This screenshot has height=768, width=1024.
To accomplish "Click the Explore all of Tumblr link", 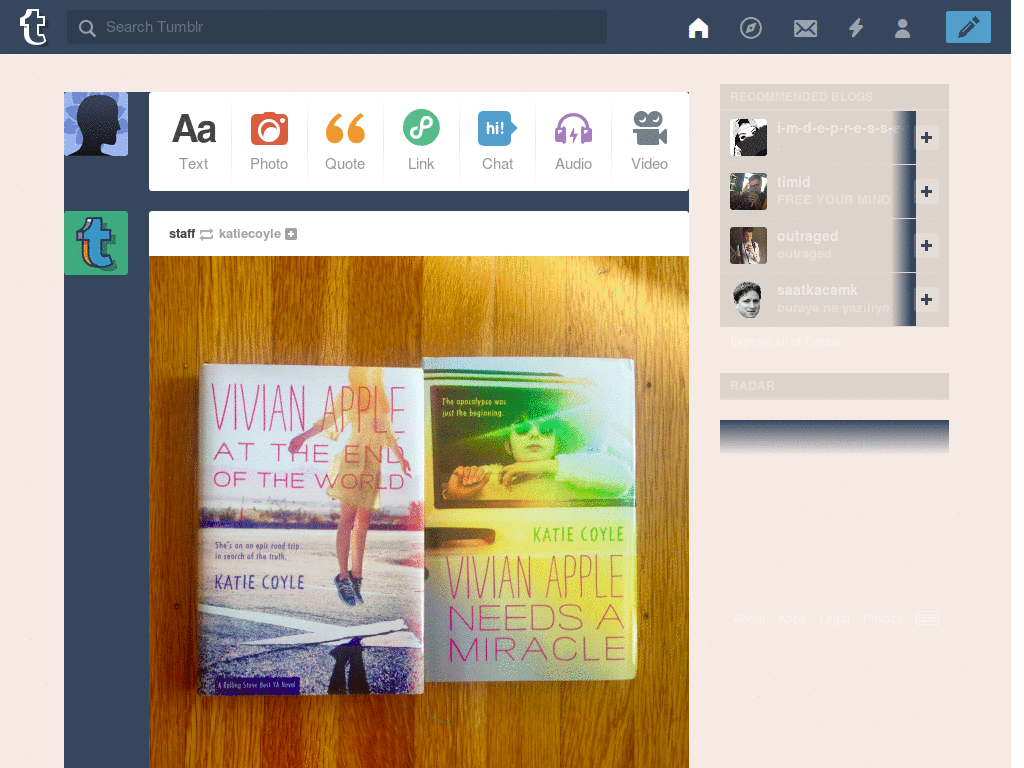I will [786, 342].
